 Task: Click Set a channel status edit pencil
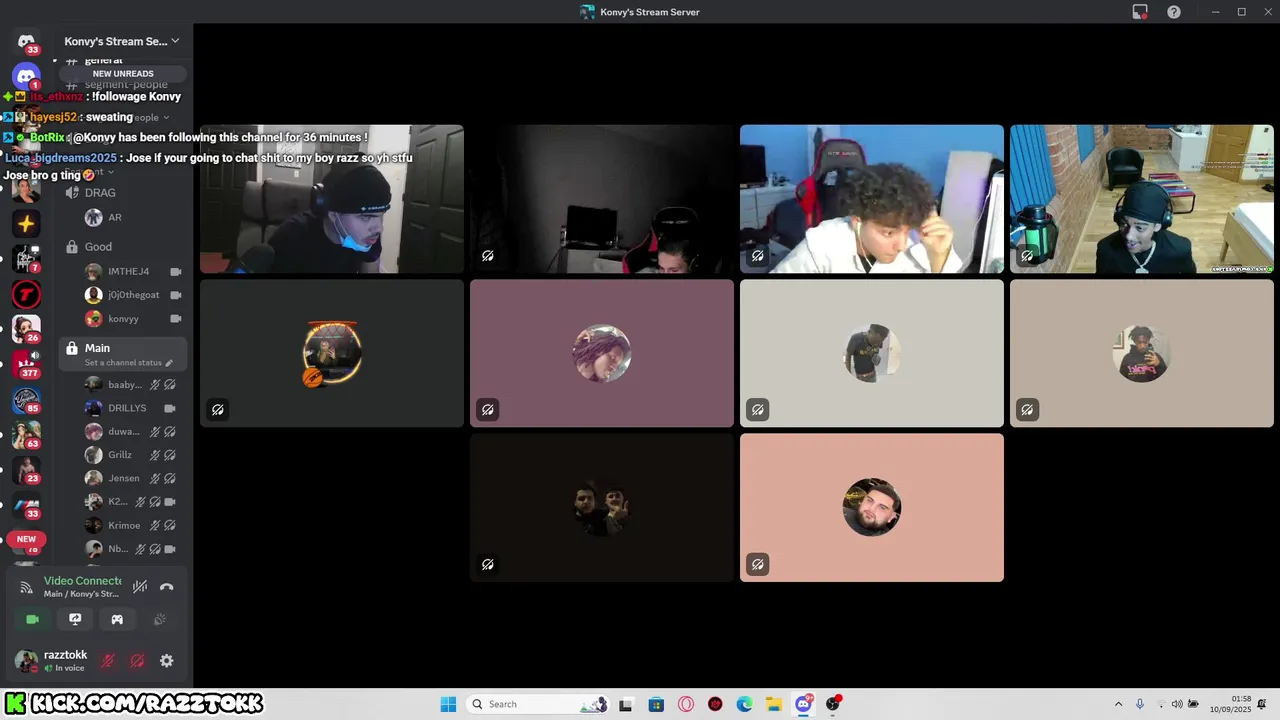click(169, 363)
